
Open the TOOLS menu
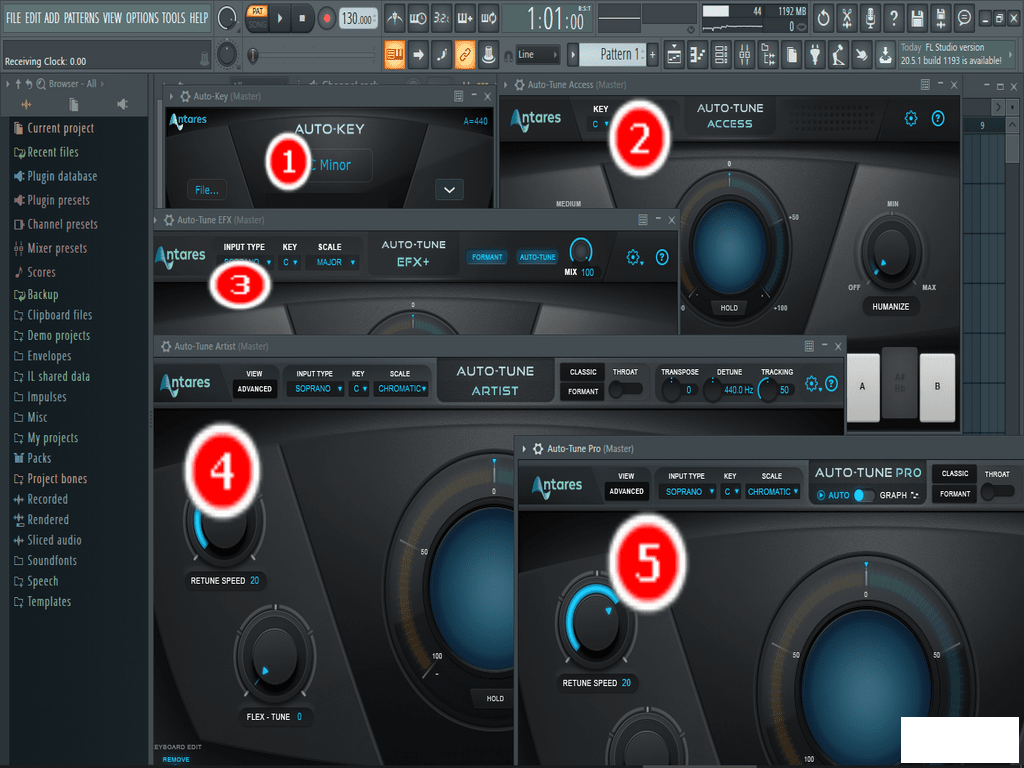coord(174,18)
